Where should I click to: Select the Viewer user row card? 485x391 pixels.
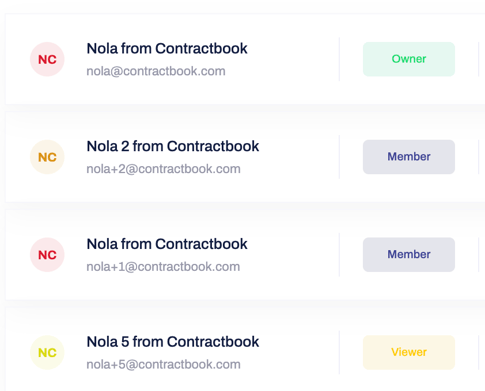[x=245, y=349]
